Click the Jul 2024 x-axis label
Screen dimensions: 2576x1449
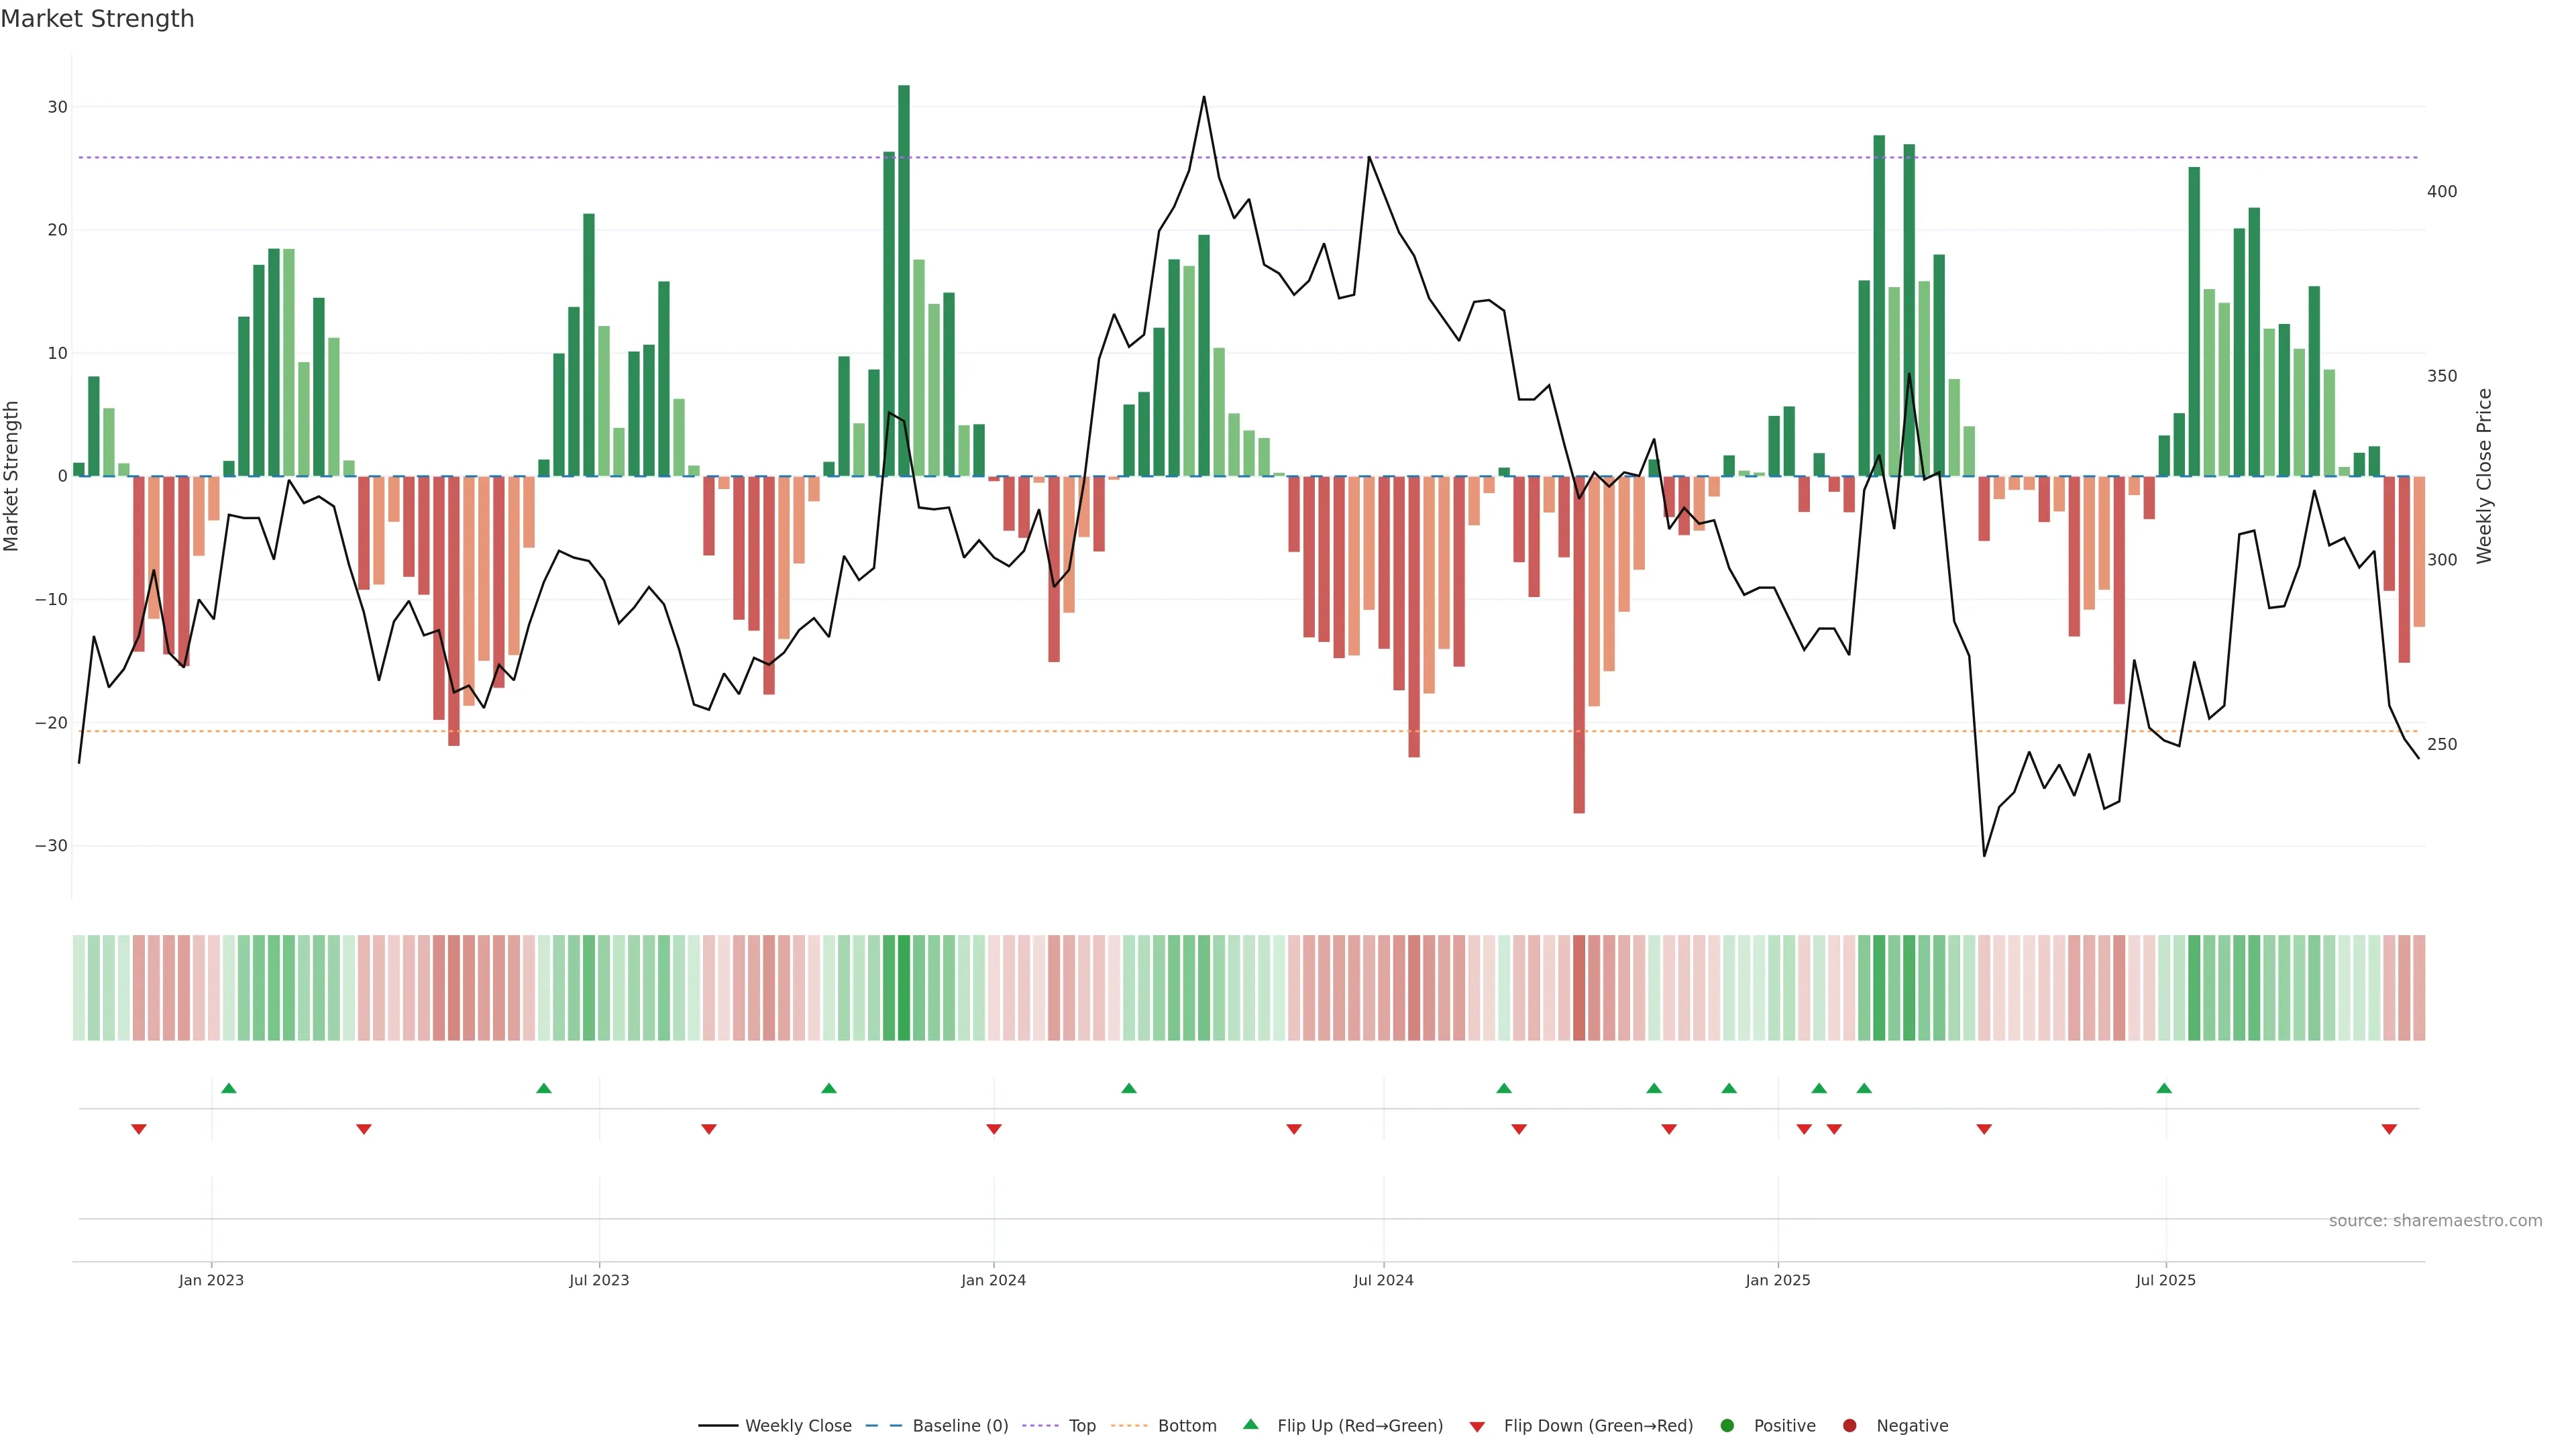tap(1383, 1280)
